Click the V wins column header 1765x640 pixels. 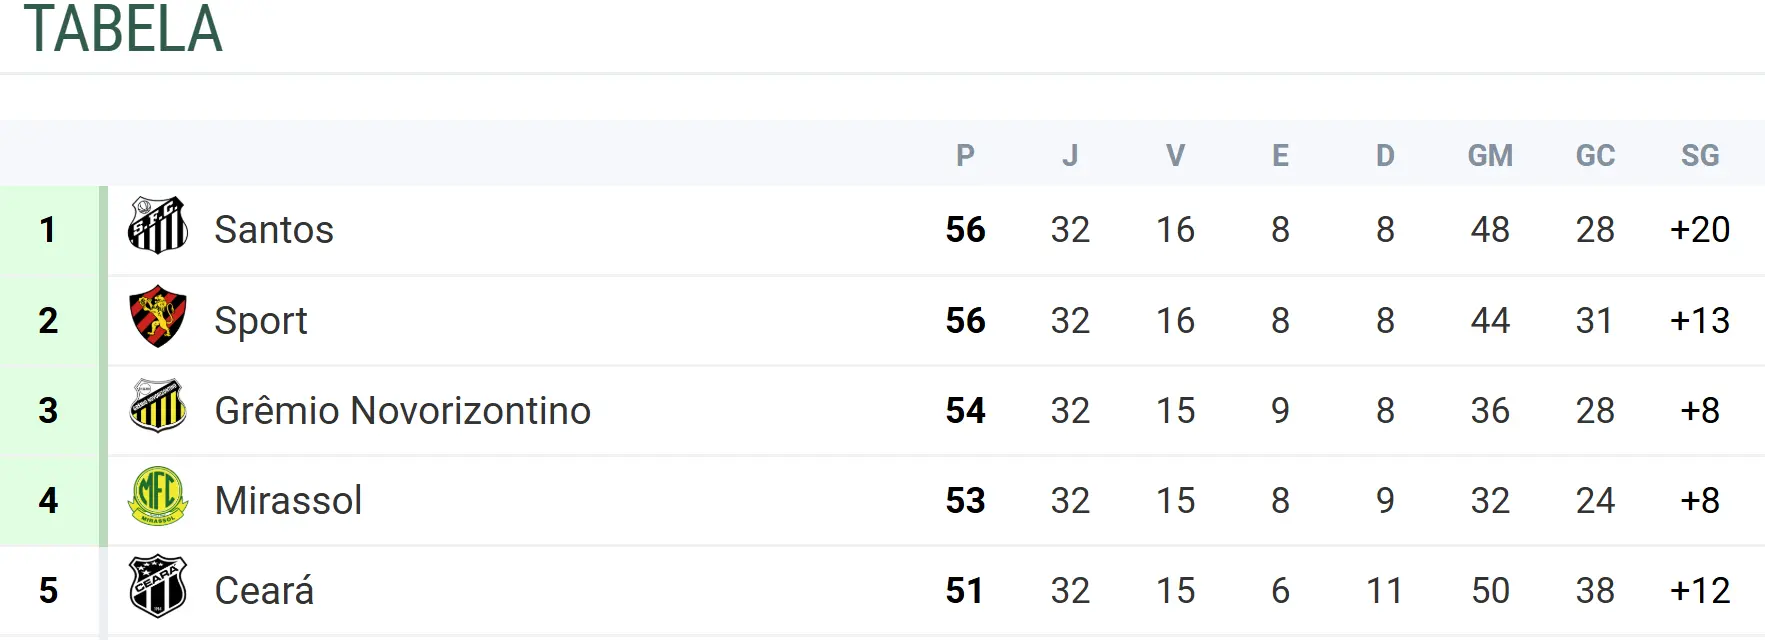click(1175, 156)
